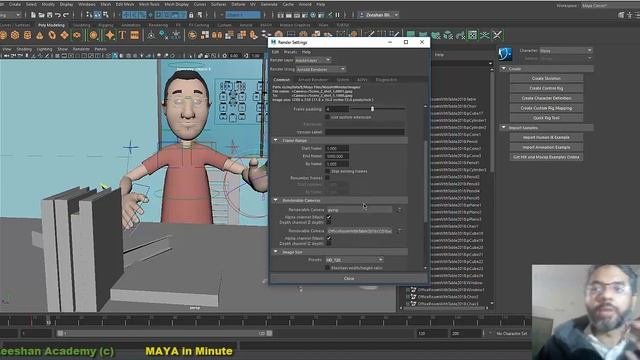Click the open scene folder icon
Viewport: 640px width, 360px height.
[x=42, y=15]
